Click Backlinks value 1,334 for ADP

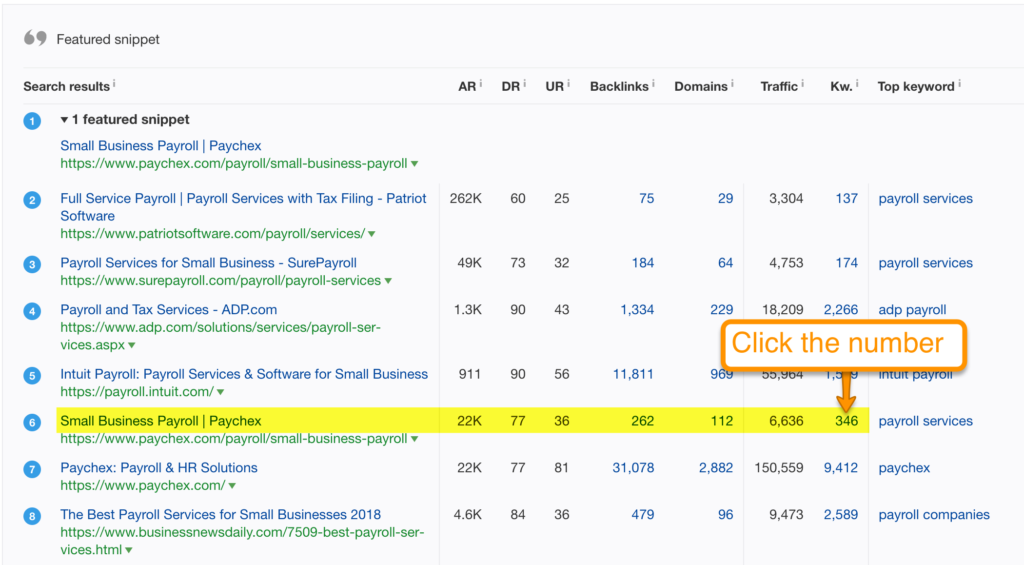637,310
